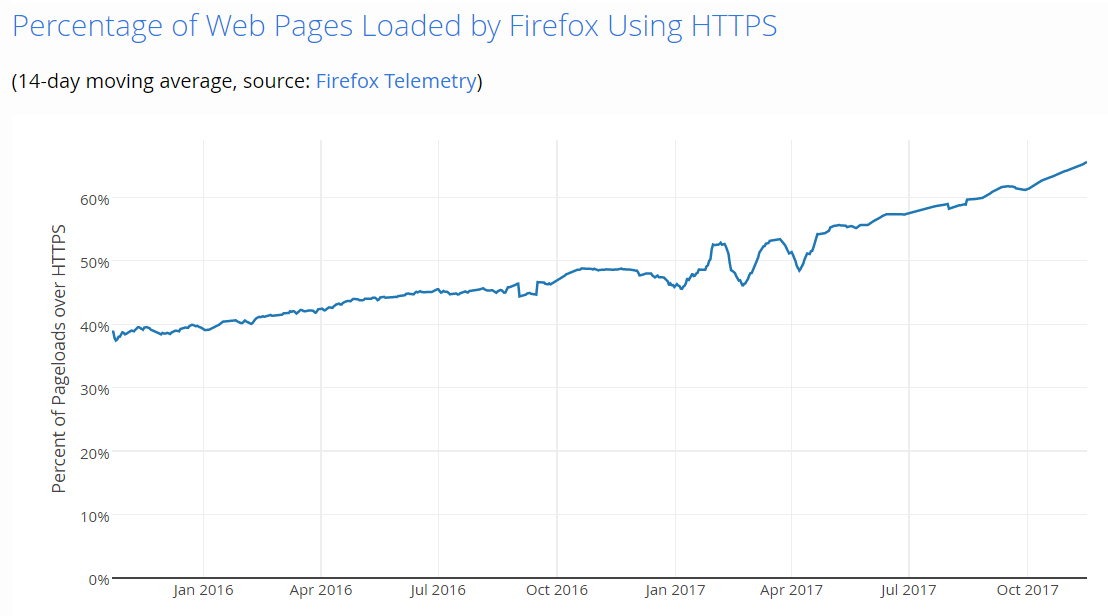Click the Jul 2016 x-axis label
This screenshot has width=1108, height=616.
pos(438,590)
